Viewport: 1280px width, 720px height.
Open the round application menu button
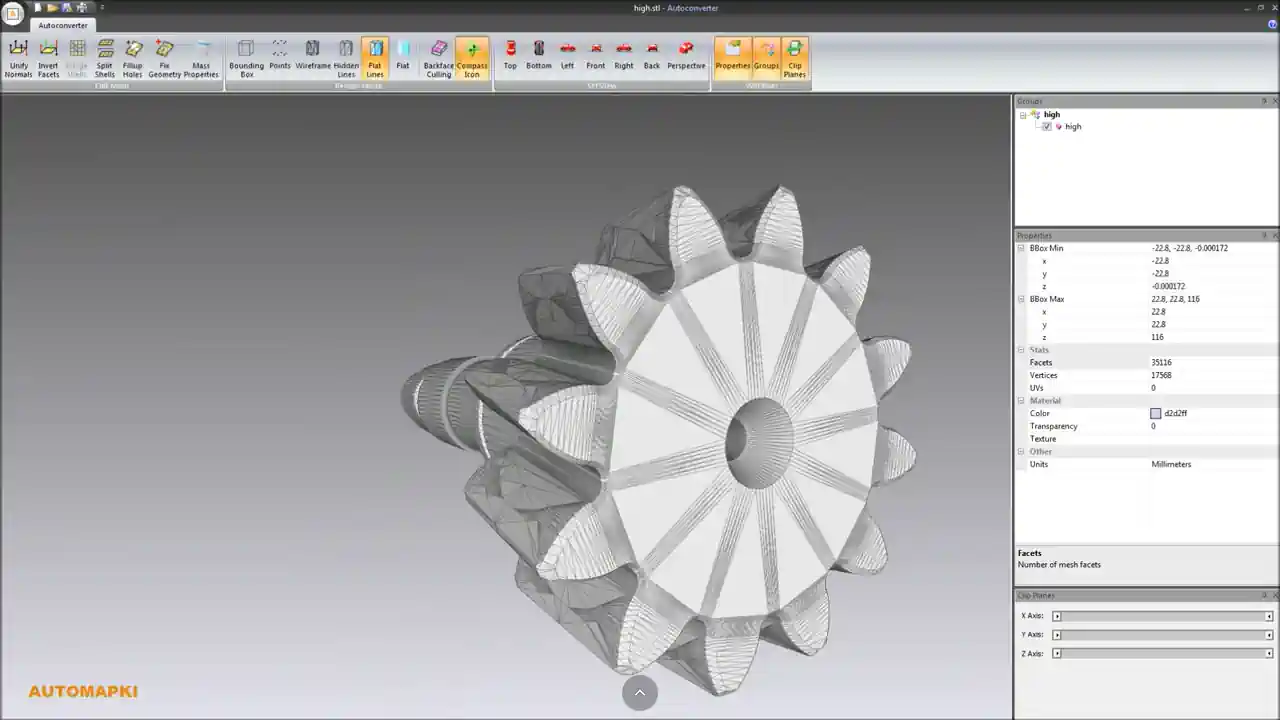pos(13,14)
